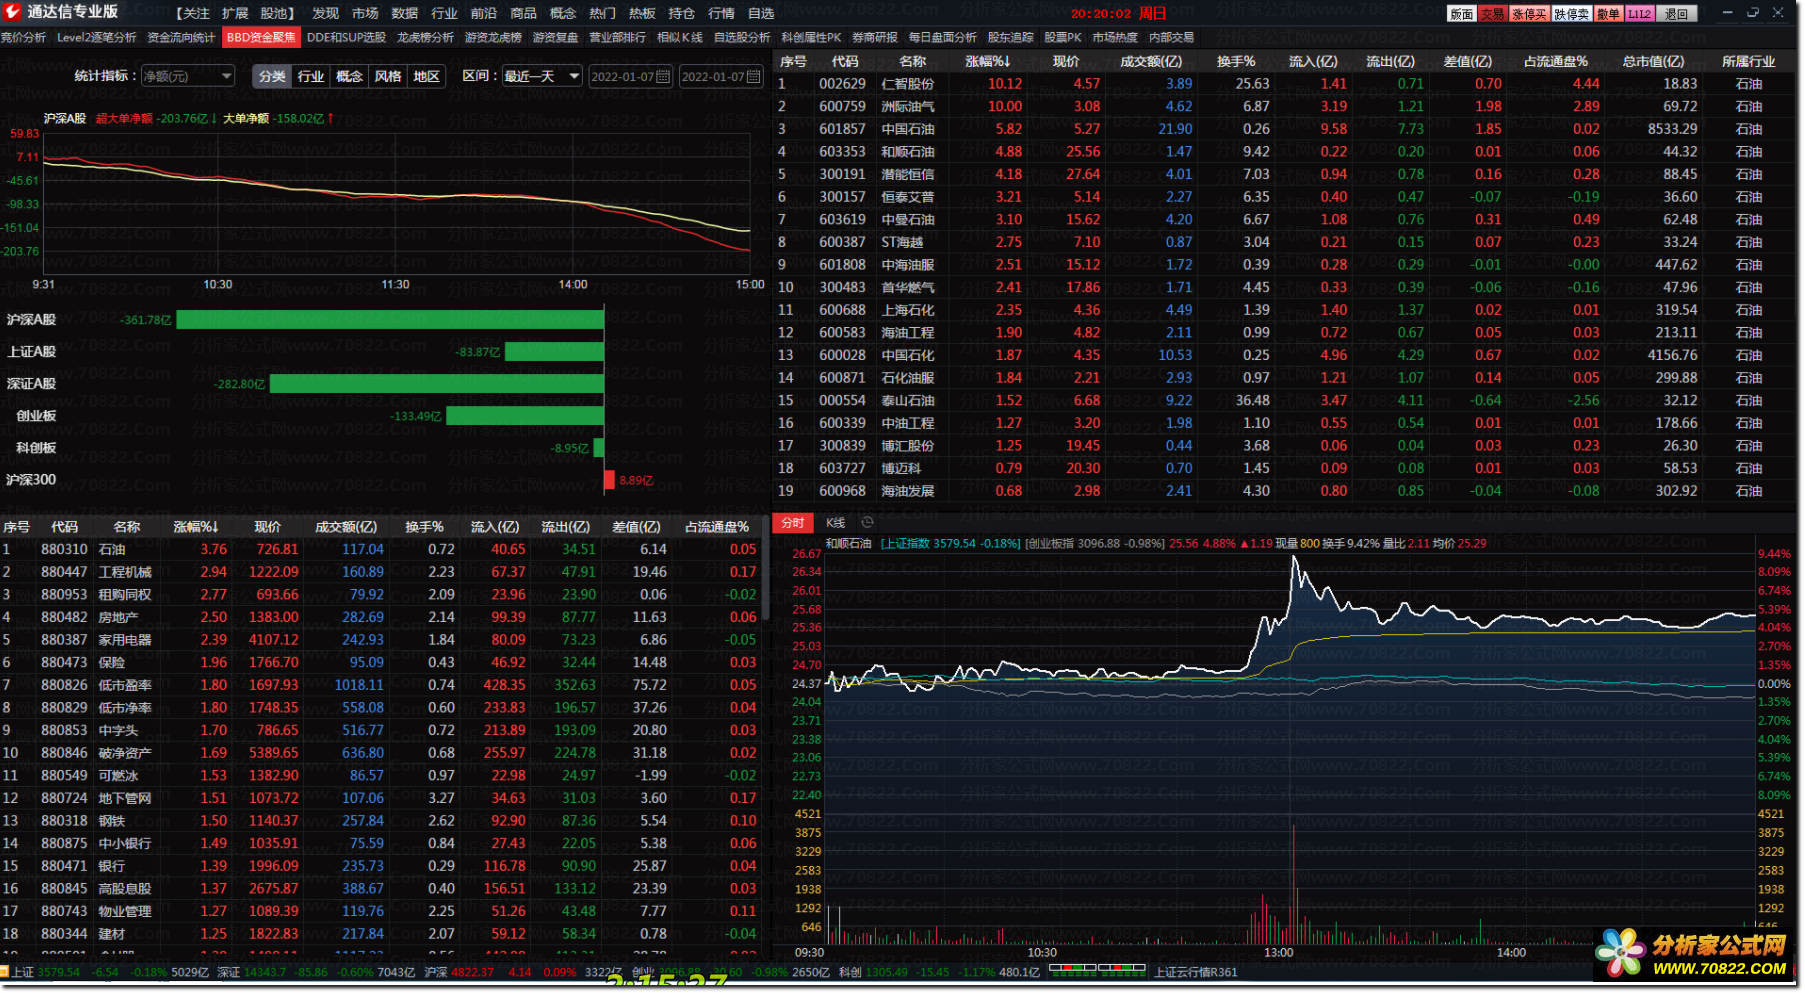Select sector row 880447 工程机械

(380, 572)
